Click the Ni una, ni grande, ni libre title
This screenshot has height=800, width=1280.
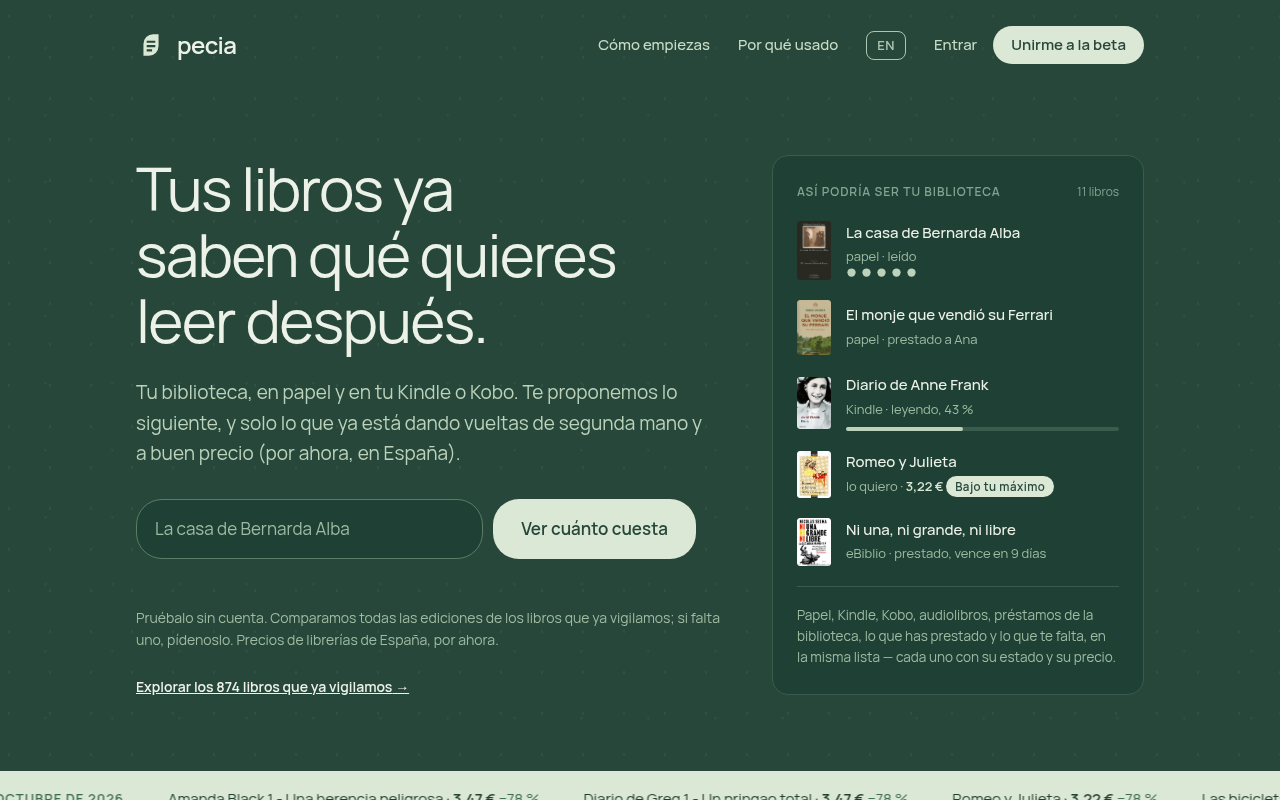(x=931, y=530)
